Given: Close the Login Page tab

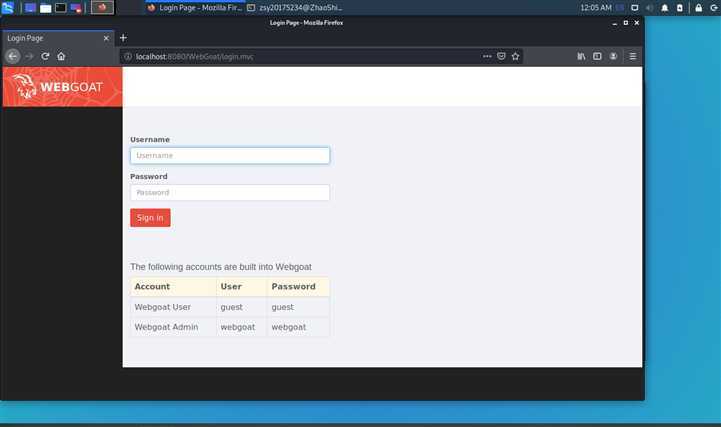Looking at the screenshot, I should pyautogui.click(x=106, y=38).
